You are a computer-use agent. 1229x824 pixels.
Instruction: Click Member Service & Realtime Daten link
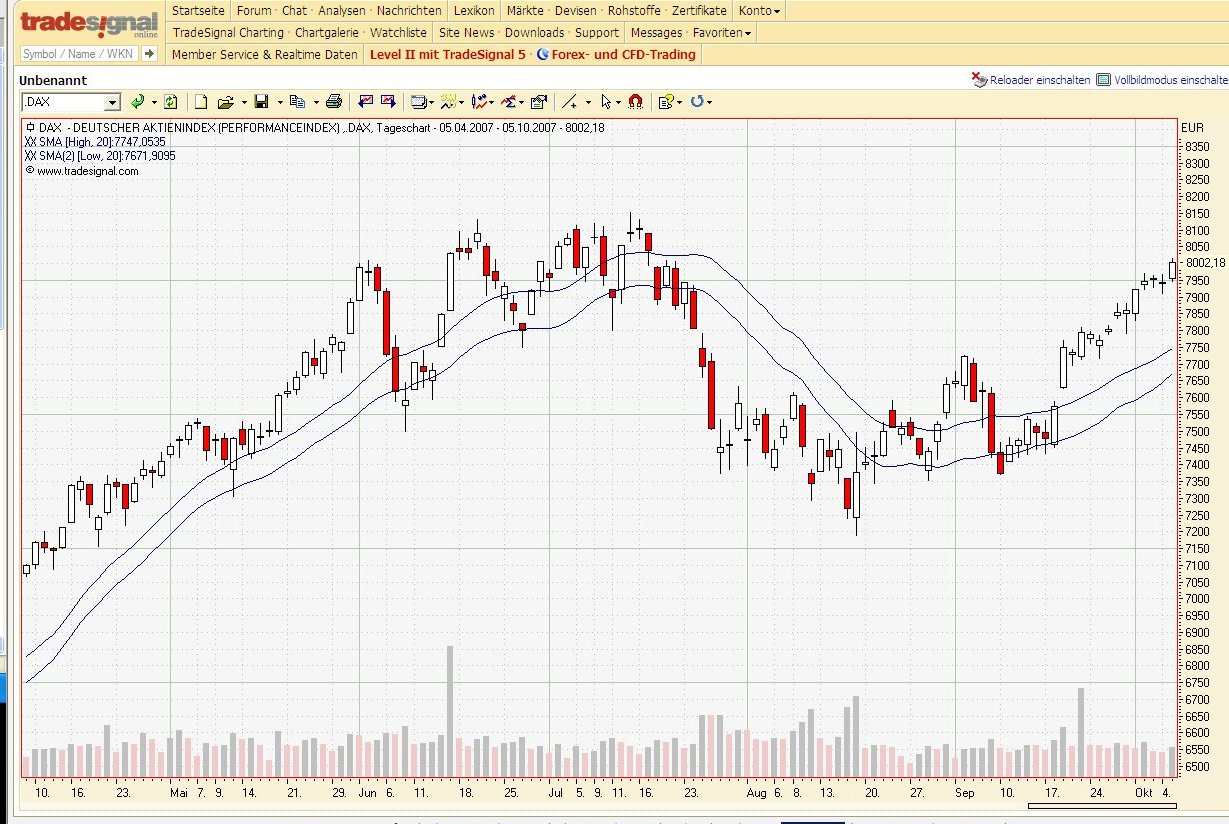pos(265,55)
